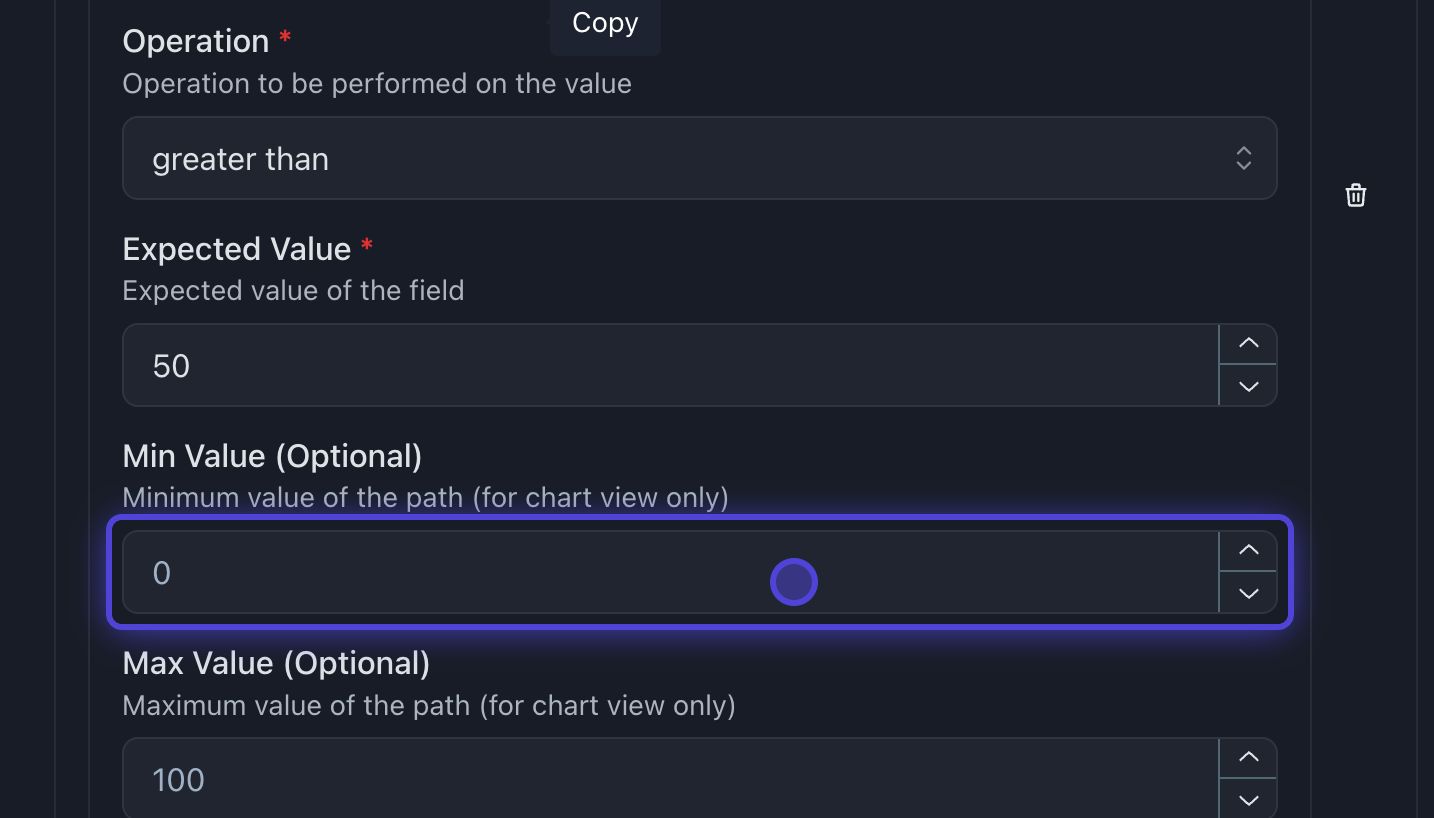
Task: Decrement Expected Value with down arrow
Action: [1248, 386]
